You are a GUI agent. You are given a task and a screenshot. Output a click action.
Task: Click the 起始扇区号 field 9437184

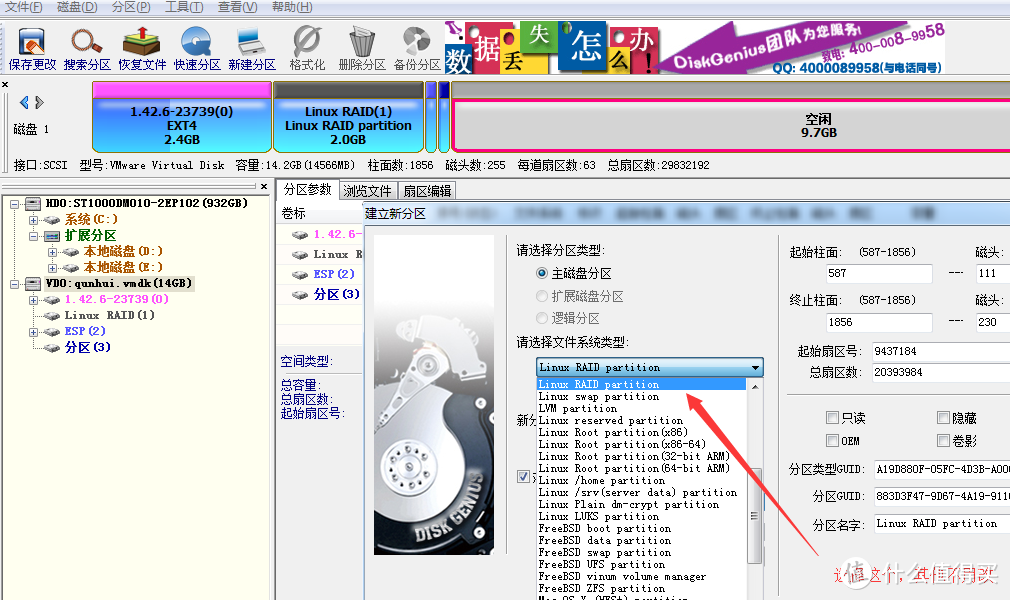coord(941,351)
